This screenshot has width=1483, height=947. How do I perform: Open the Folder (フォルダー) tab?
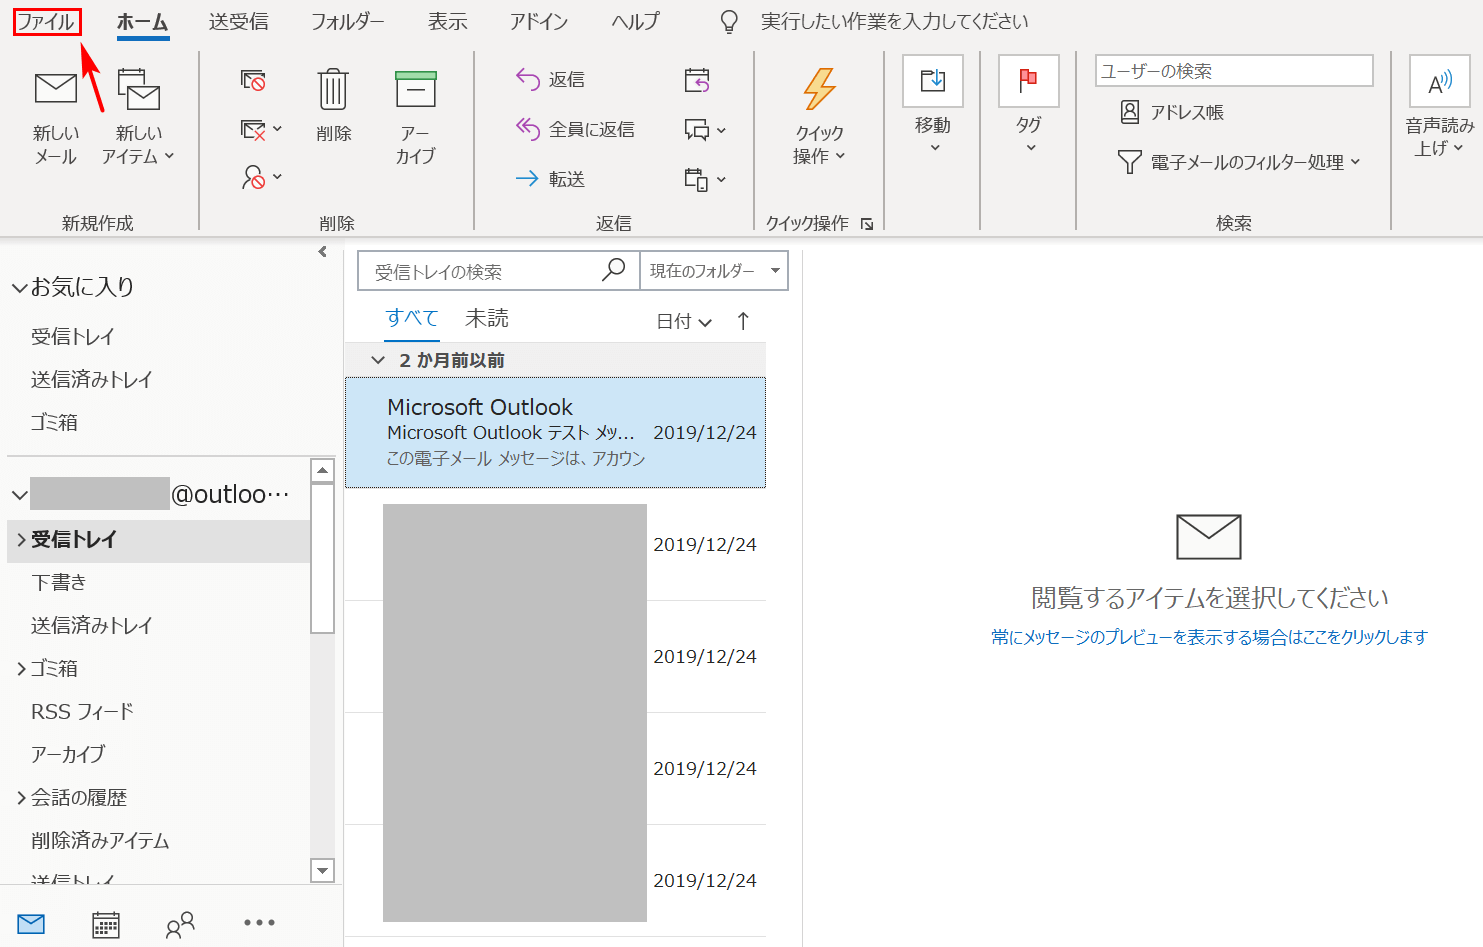click(348, 21)
